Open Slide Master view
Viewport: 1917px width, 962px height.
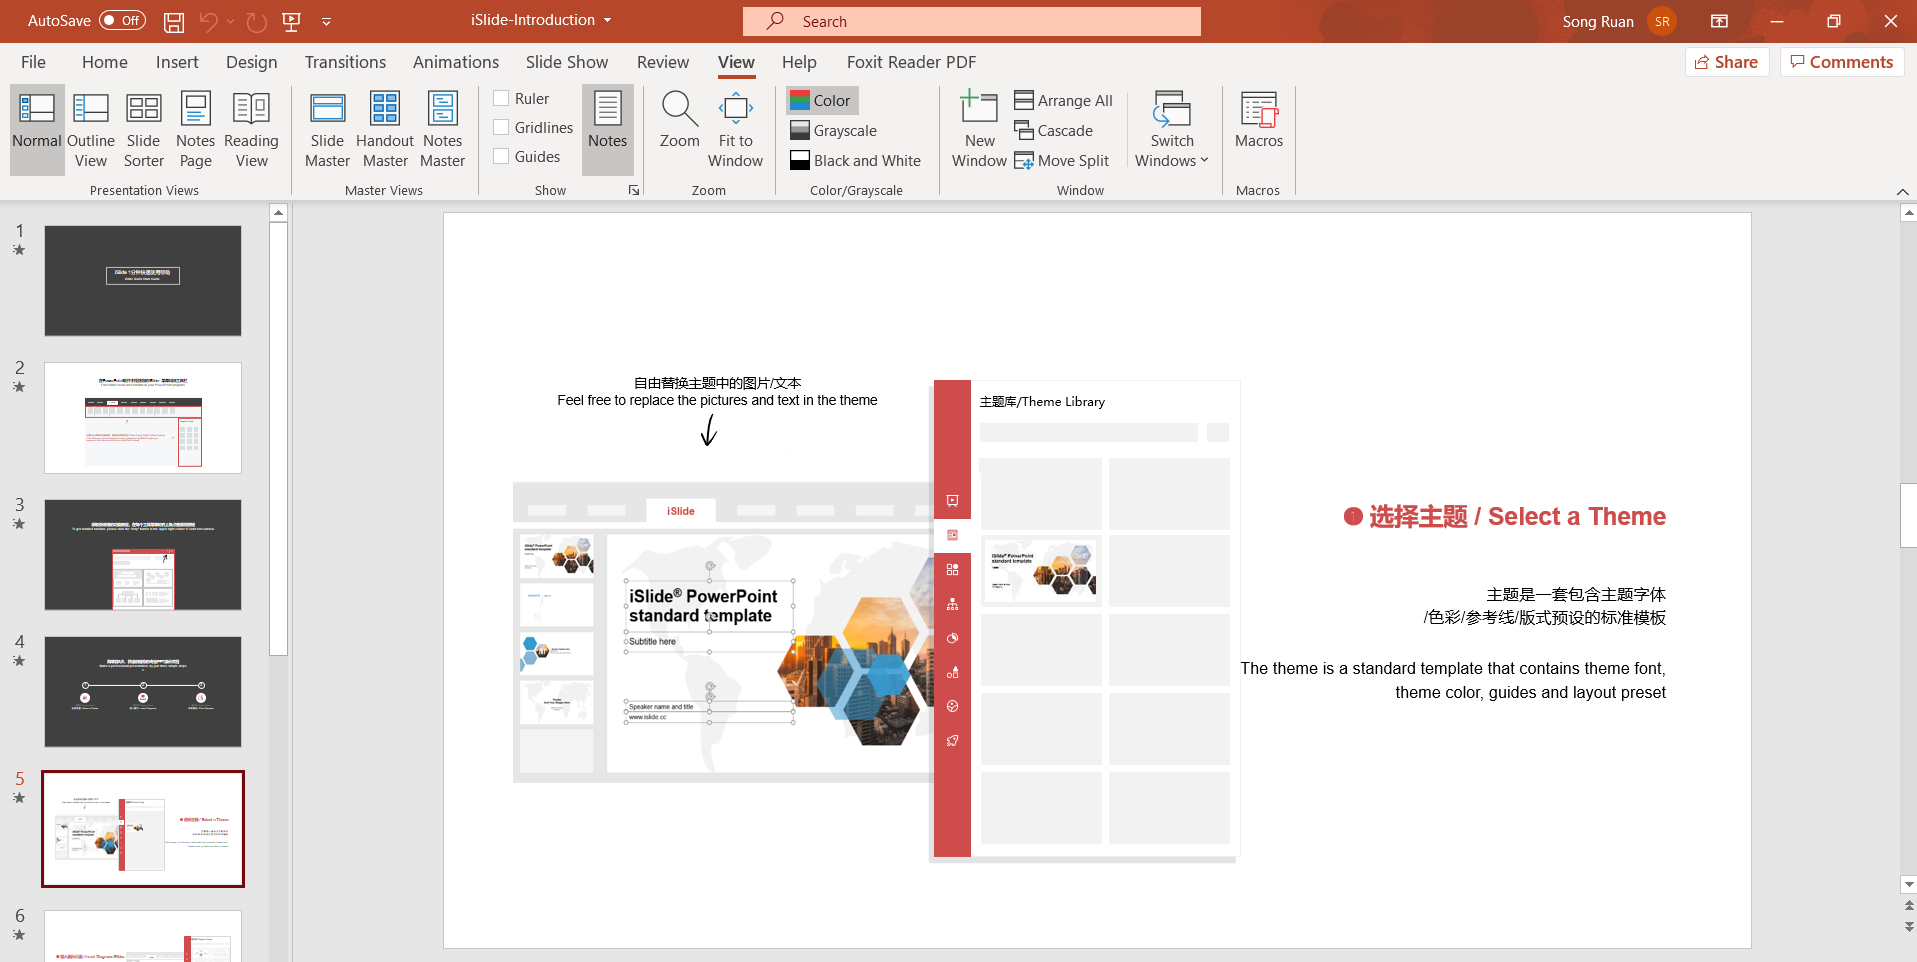327,130
